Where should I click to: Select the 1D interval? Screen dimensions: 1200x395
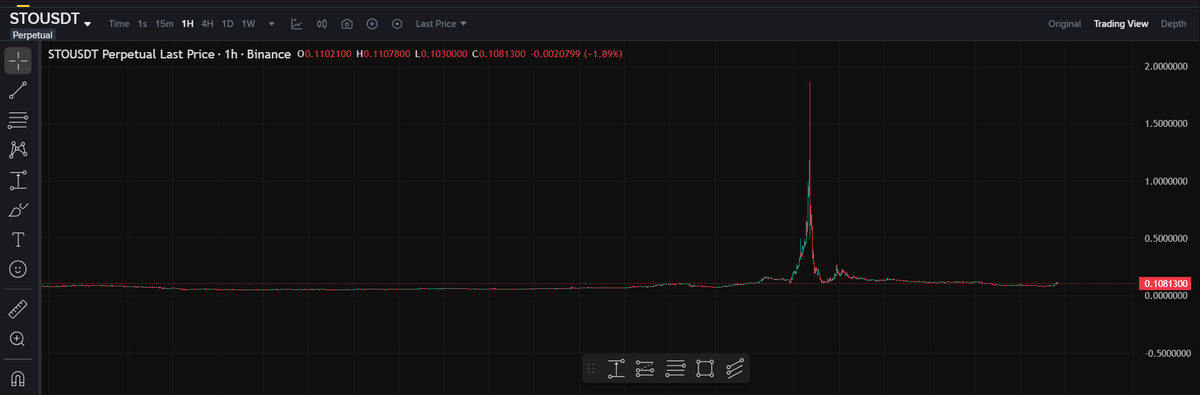click(227, 23)
